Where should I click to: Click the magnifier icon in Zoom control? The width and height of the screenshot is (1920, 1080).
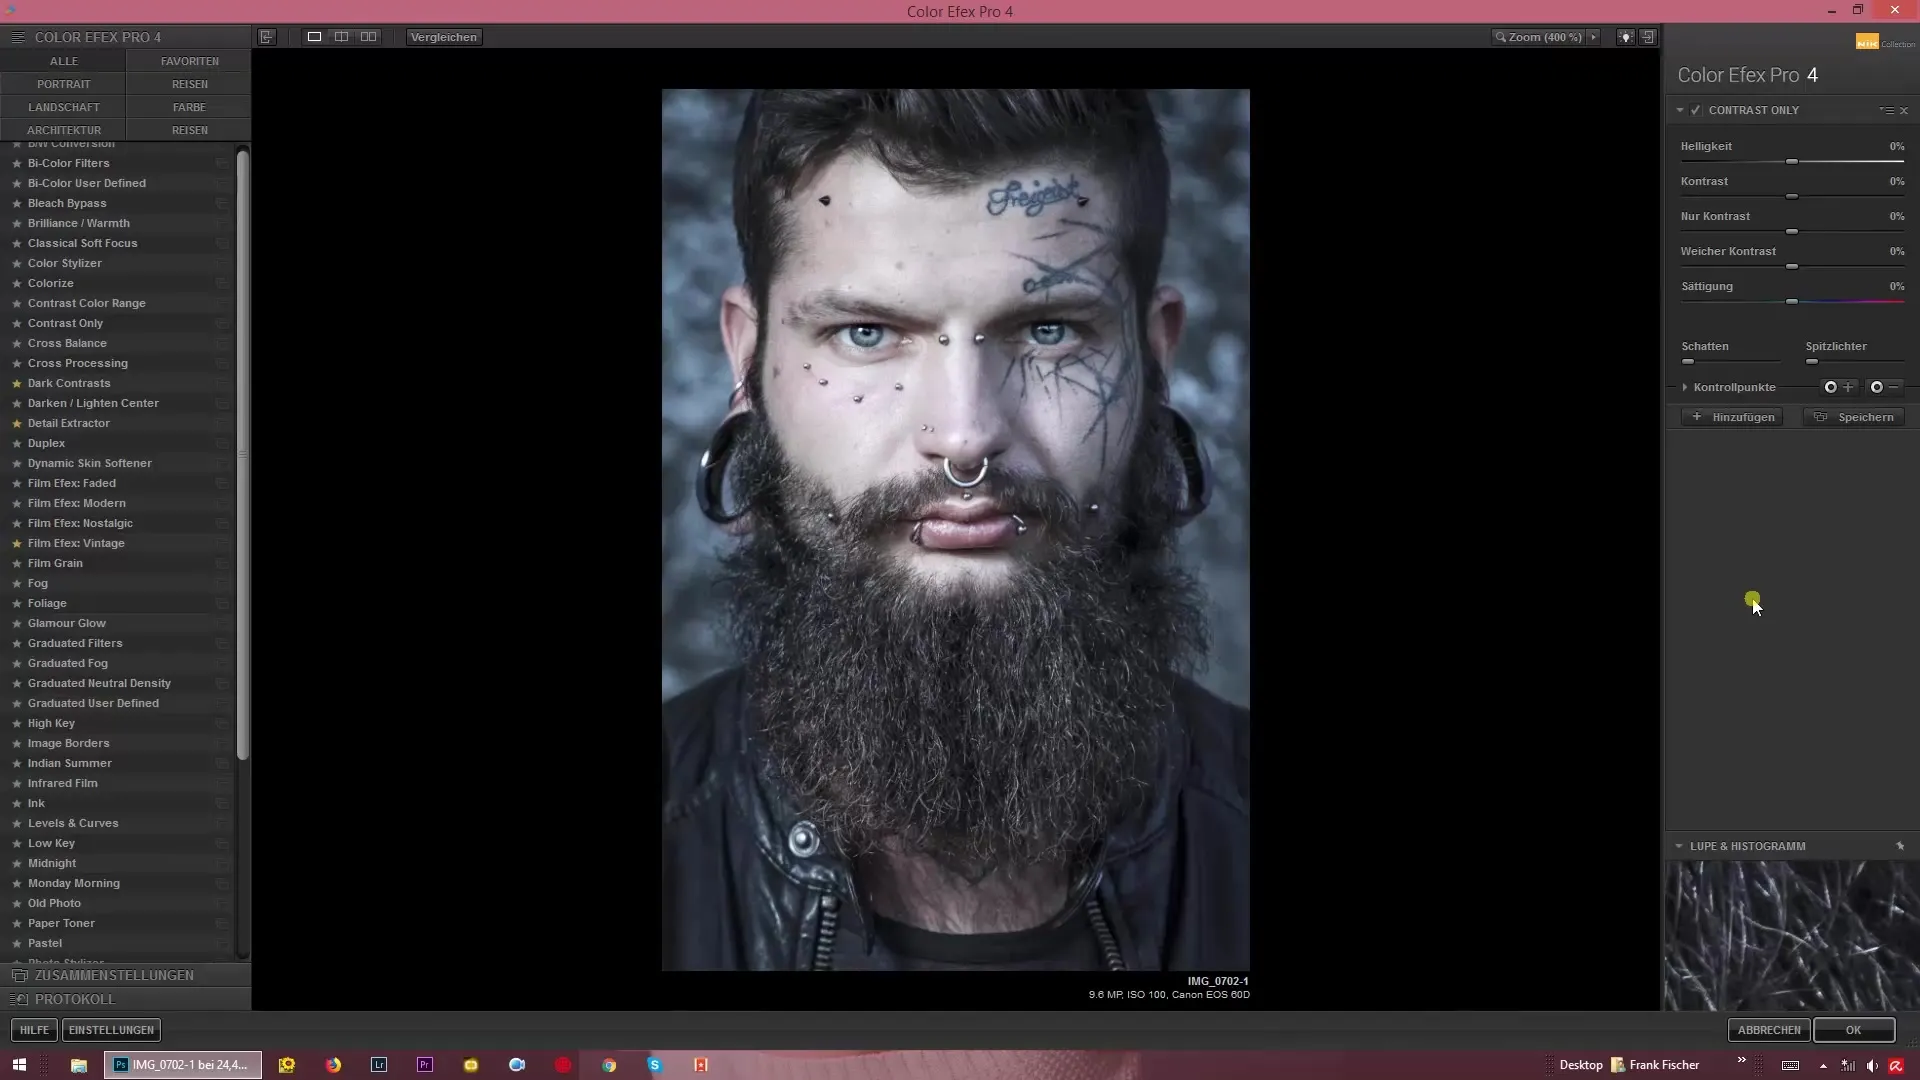point(1500,37)
